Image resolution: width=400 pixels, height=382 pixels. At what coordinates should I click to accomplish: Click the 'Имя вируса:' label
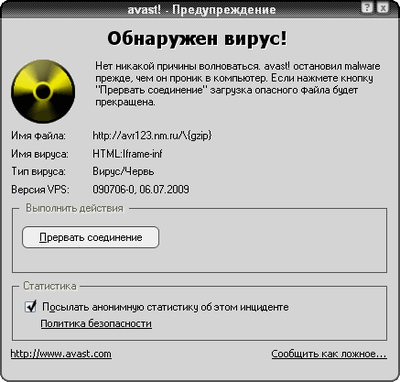[x=40, y=154]
